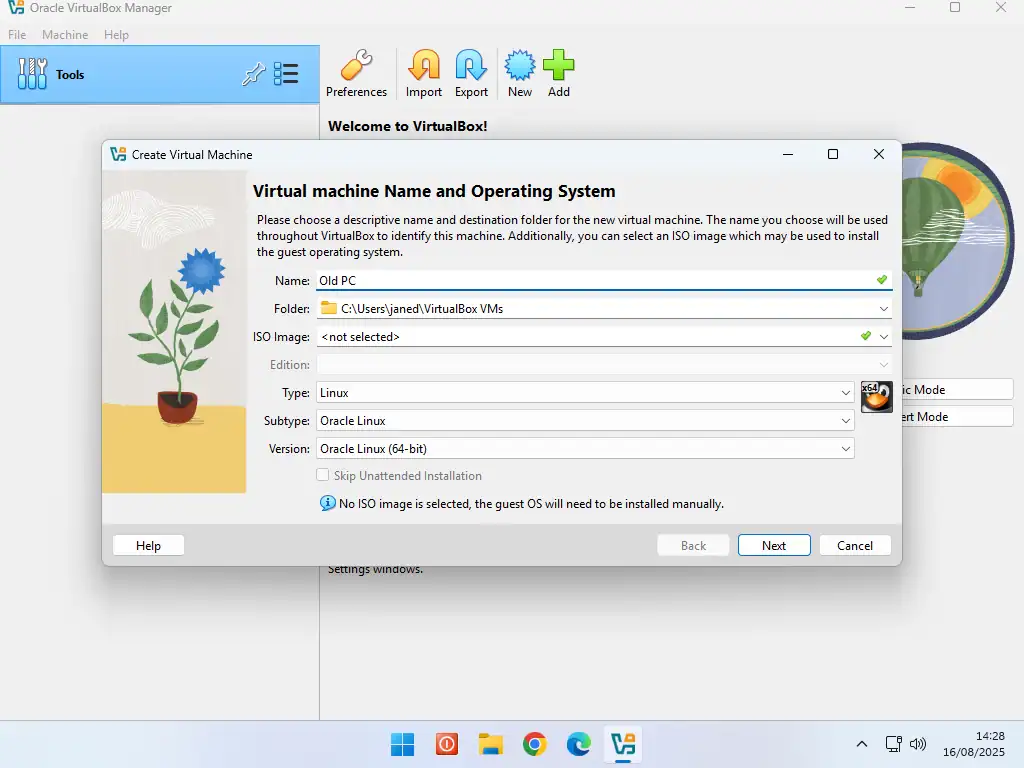
Task: Open the Machine menu
Action: [65, 35]
